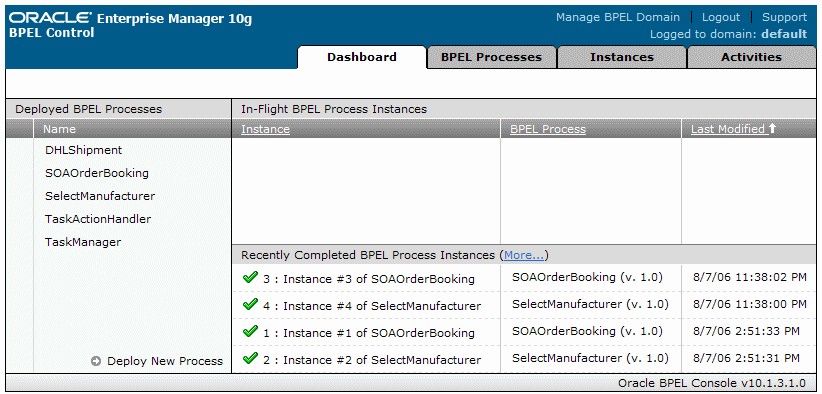Click the BPEL Control title text
822x394 pixels.
coord(52,32)
